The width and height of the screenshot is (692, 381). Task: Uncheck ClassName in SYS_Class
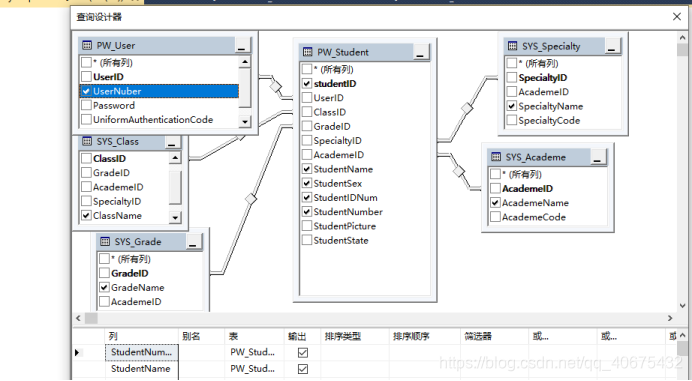[86, 215]
